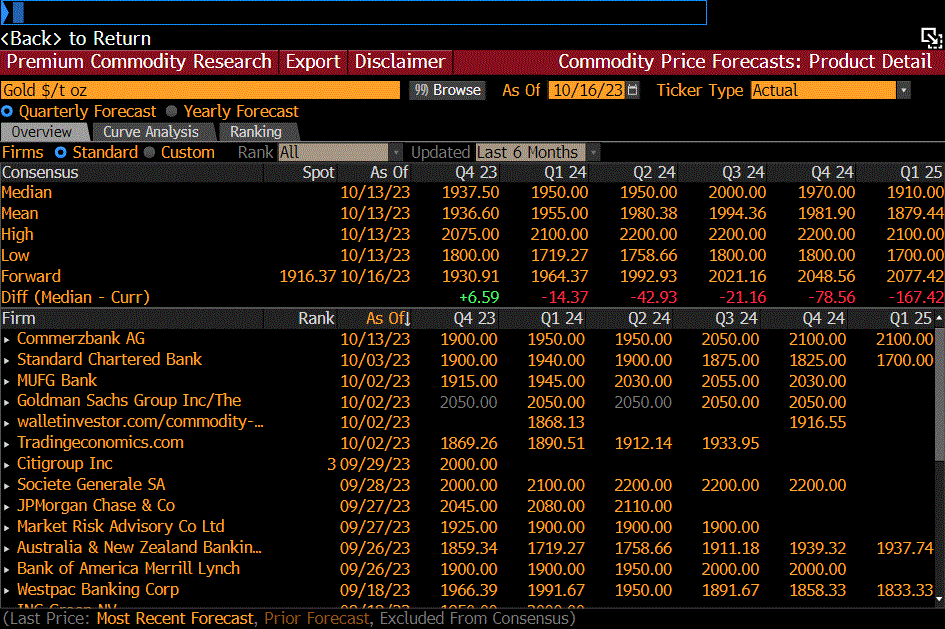This screenshot has width=945, height=629.
Task: Click the Diff Q1 25 value -167.42
Action: [916, 298]
